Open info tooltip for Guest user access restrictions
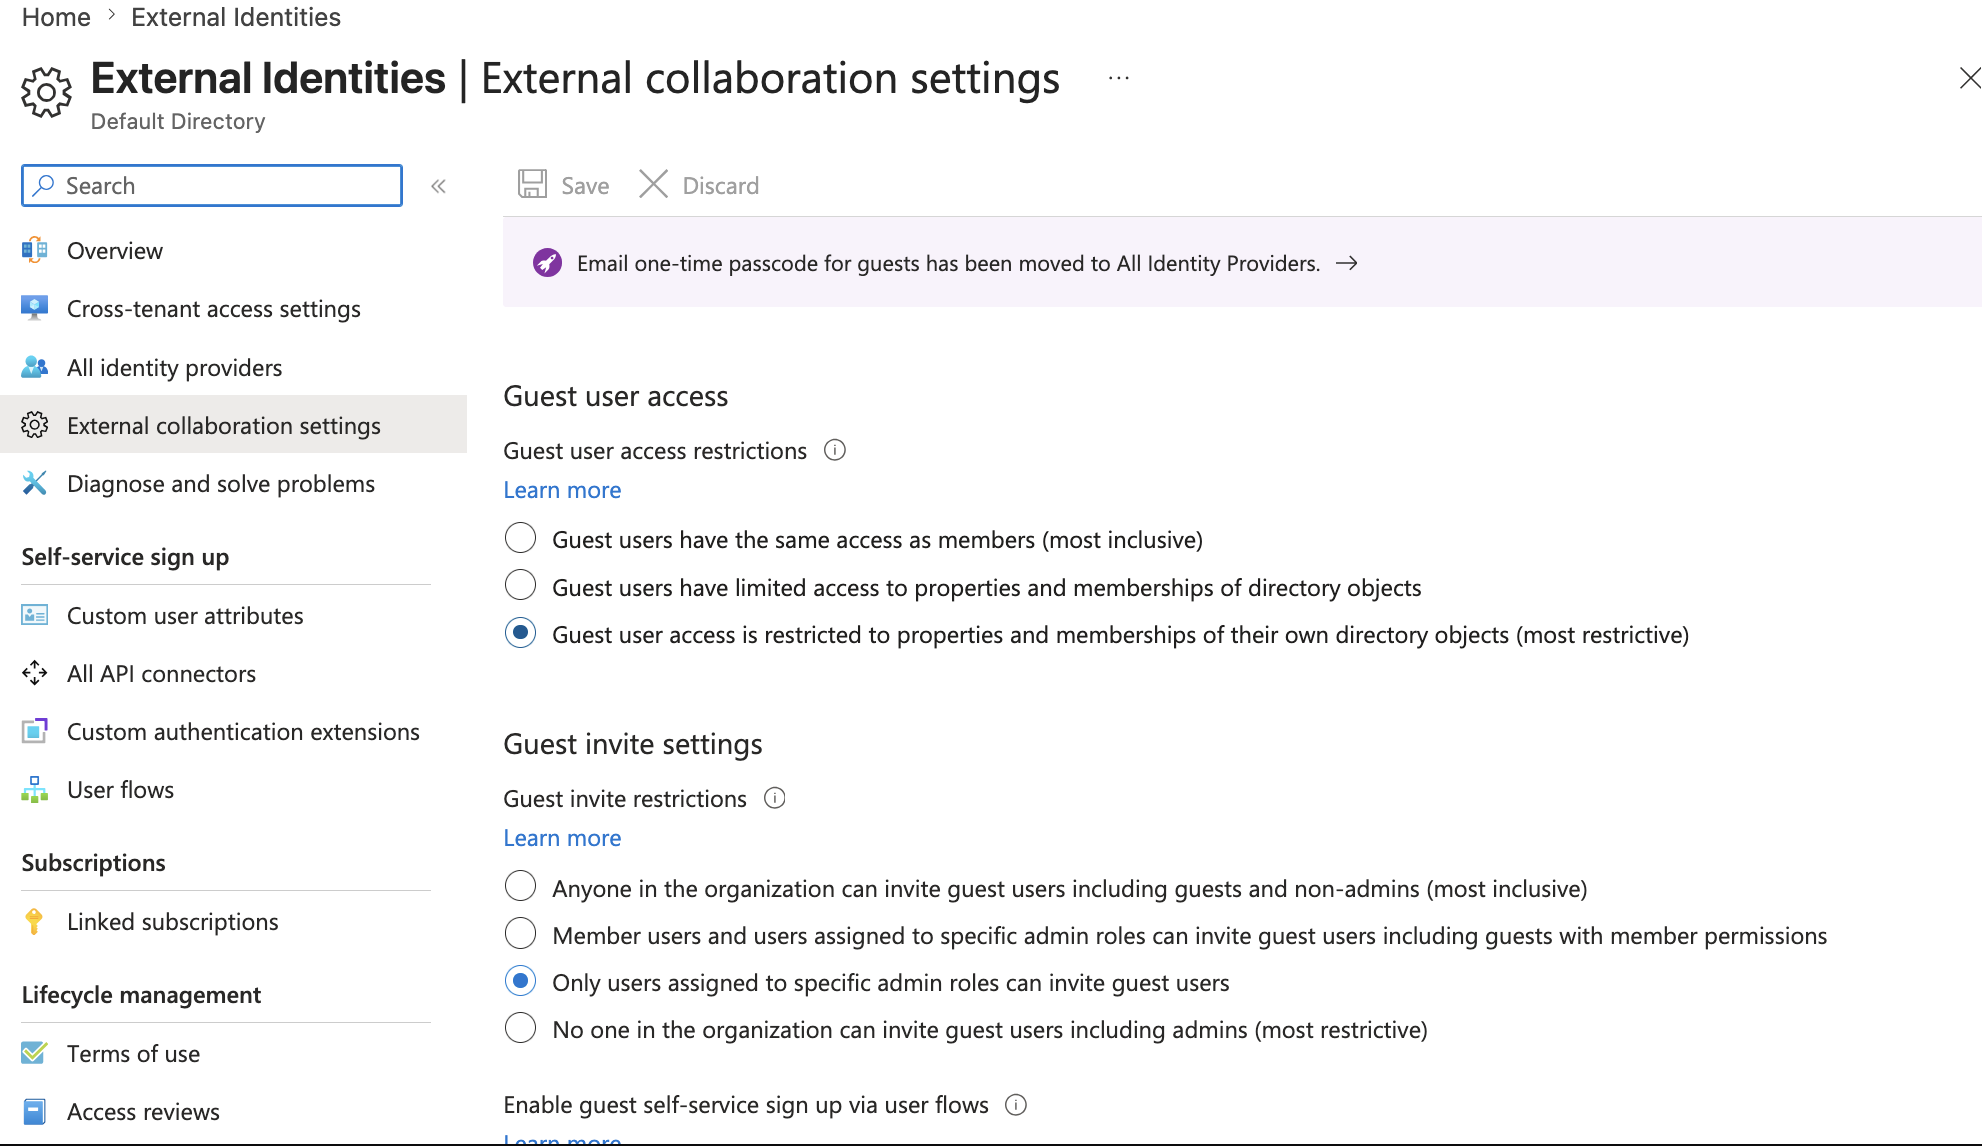Viewport: 1982px width, 1146px height. pyautogui.click(x=835, y=450)
